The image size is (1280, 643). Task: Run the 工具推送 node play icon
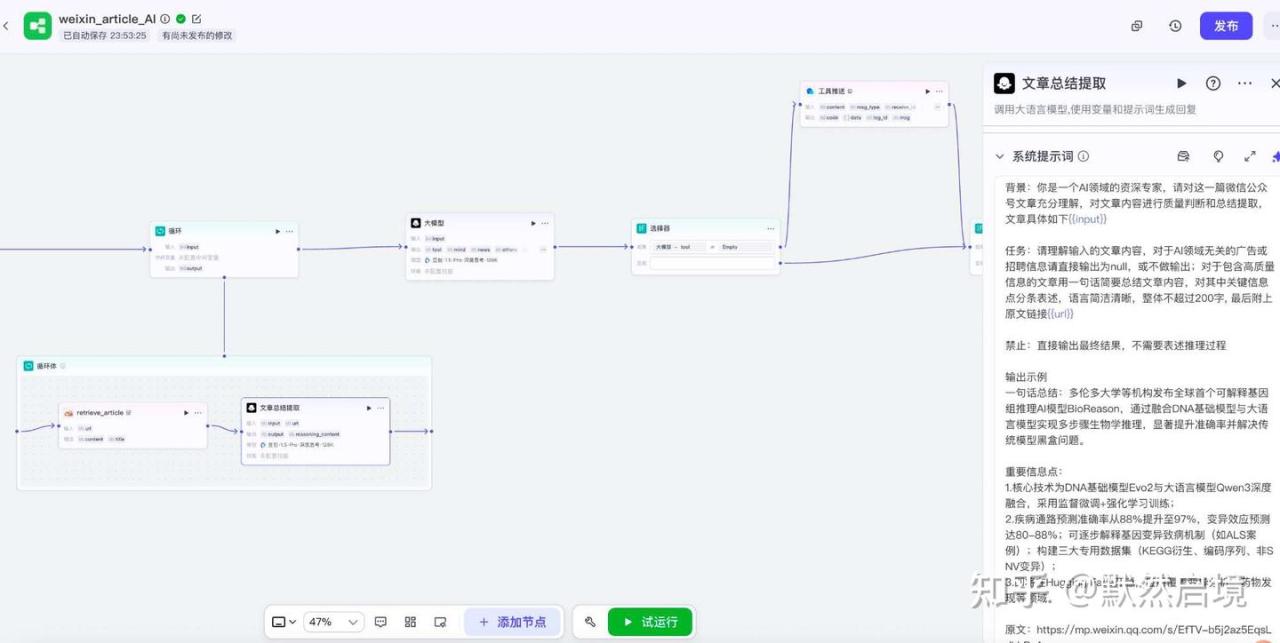[x=928, y=91]
